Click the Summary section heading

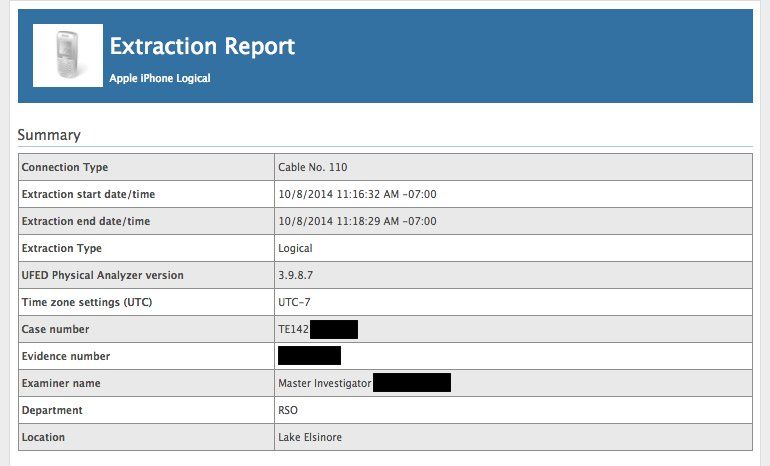click(49, 135)
